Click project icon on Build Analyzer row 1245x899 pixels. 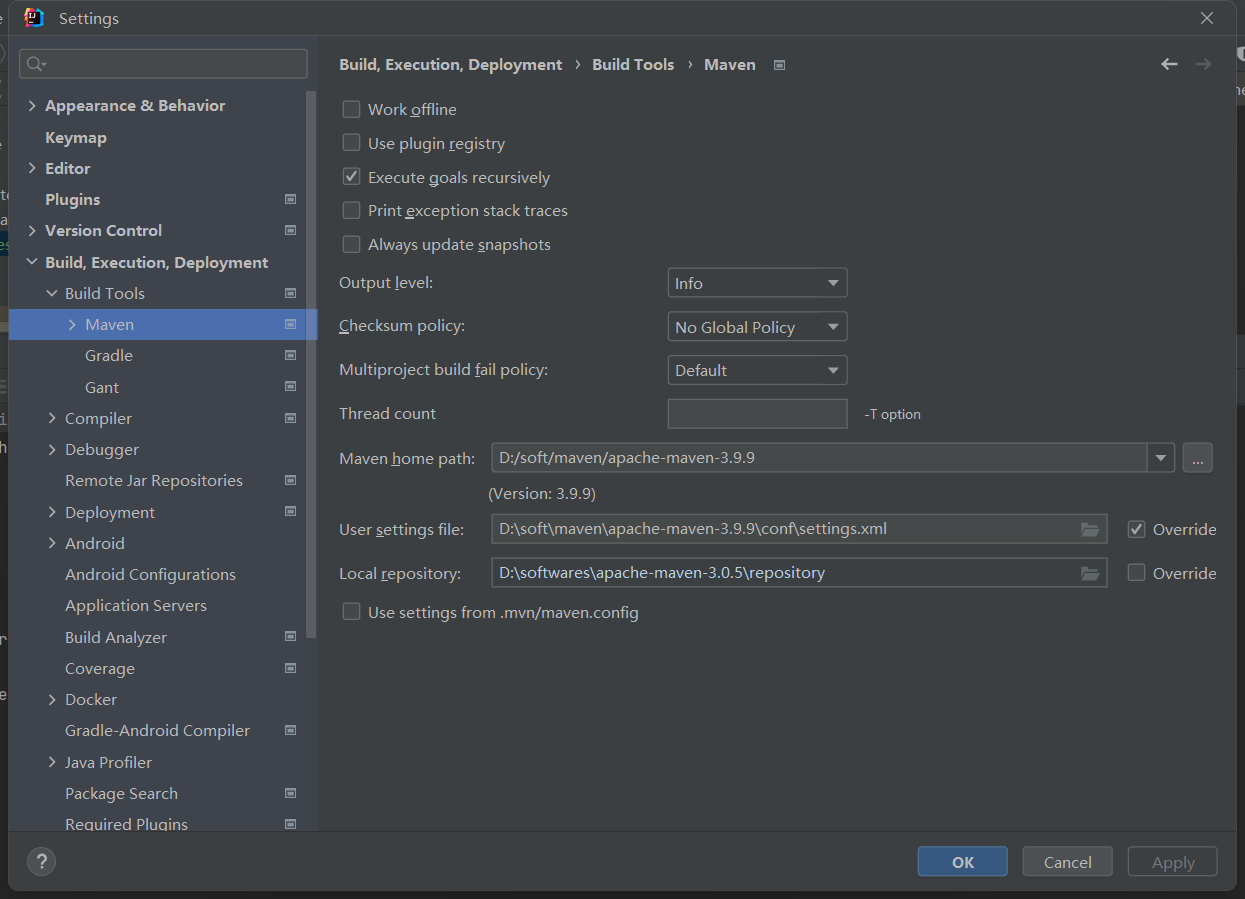[290, 637]
